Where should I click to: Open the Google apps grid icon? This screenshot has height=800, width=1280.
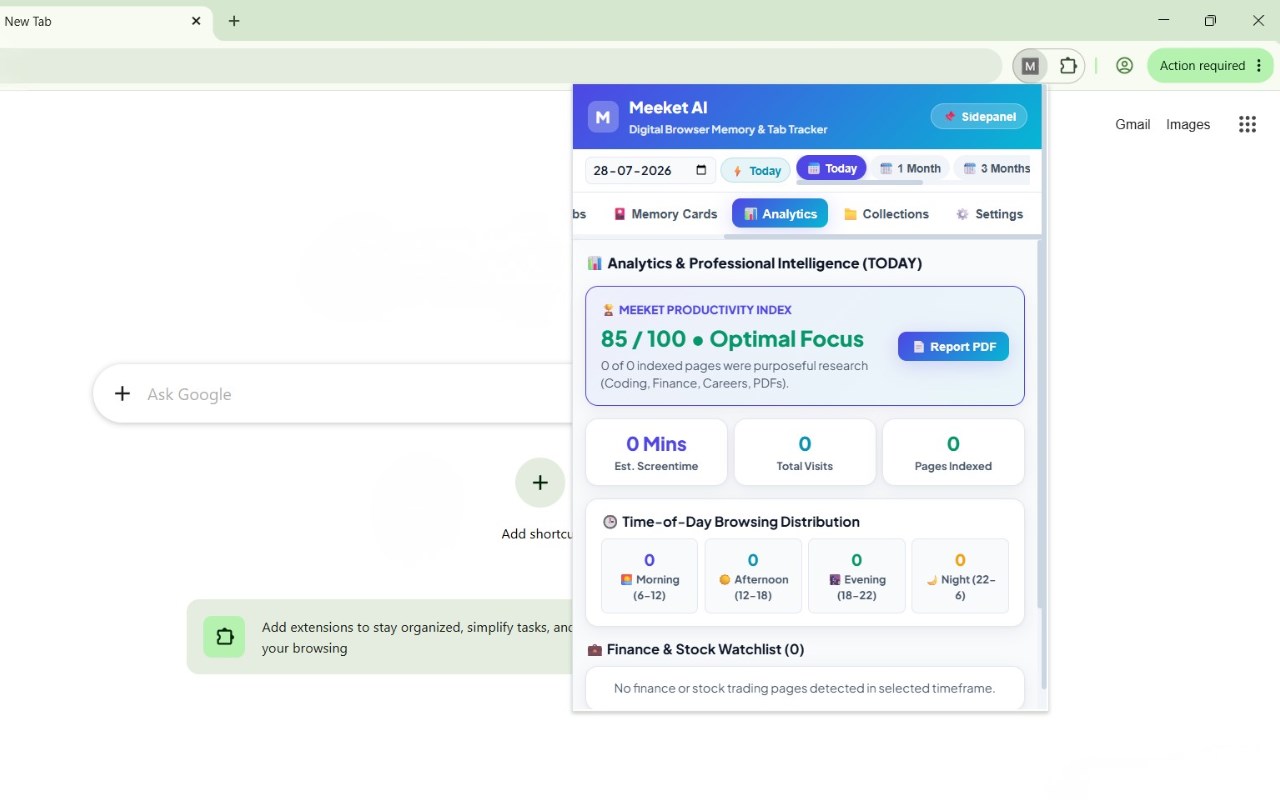coord(1247,124)
